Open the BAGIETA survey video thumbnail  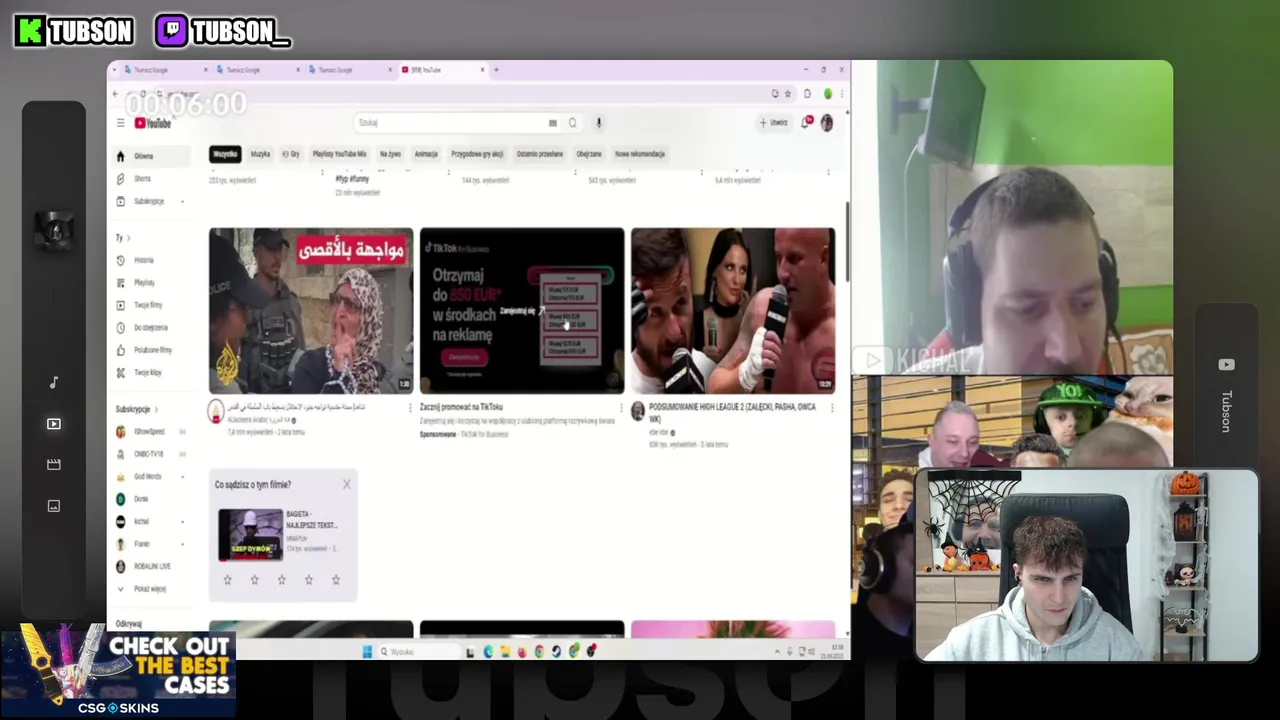point(251,535)
